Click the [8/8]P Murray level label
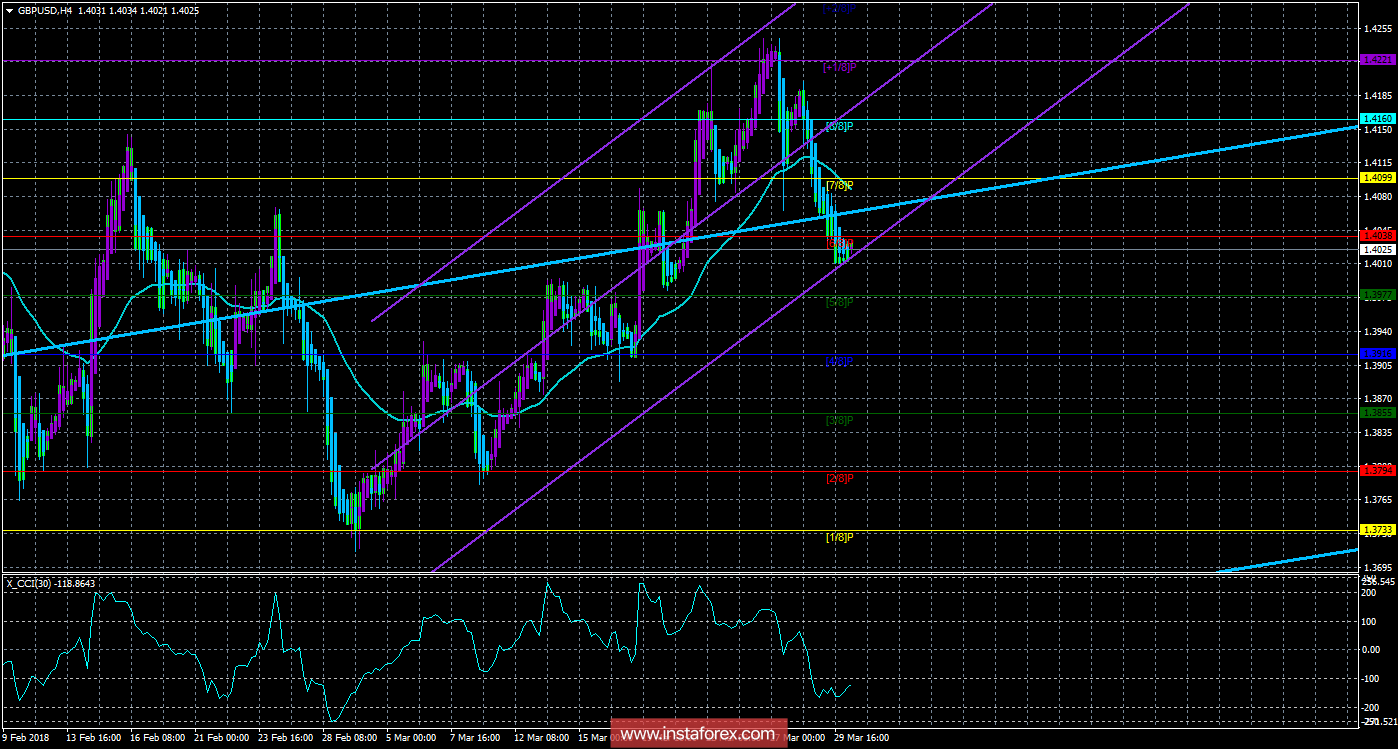Screen dimensions: 1398x749 point(838,126)
